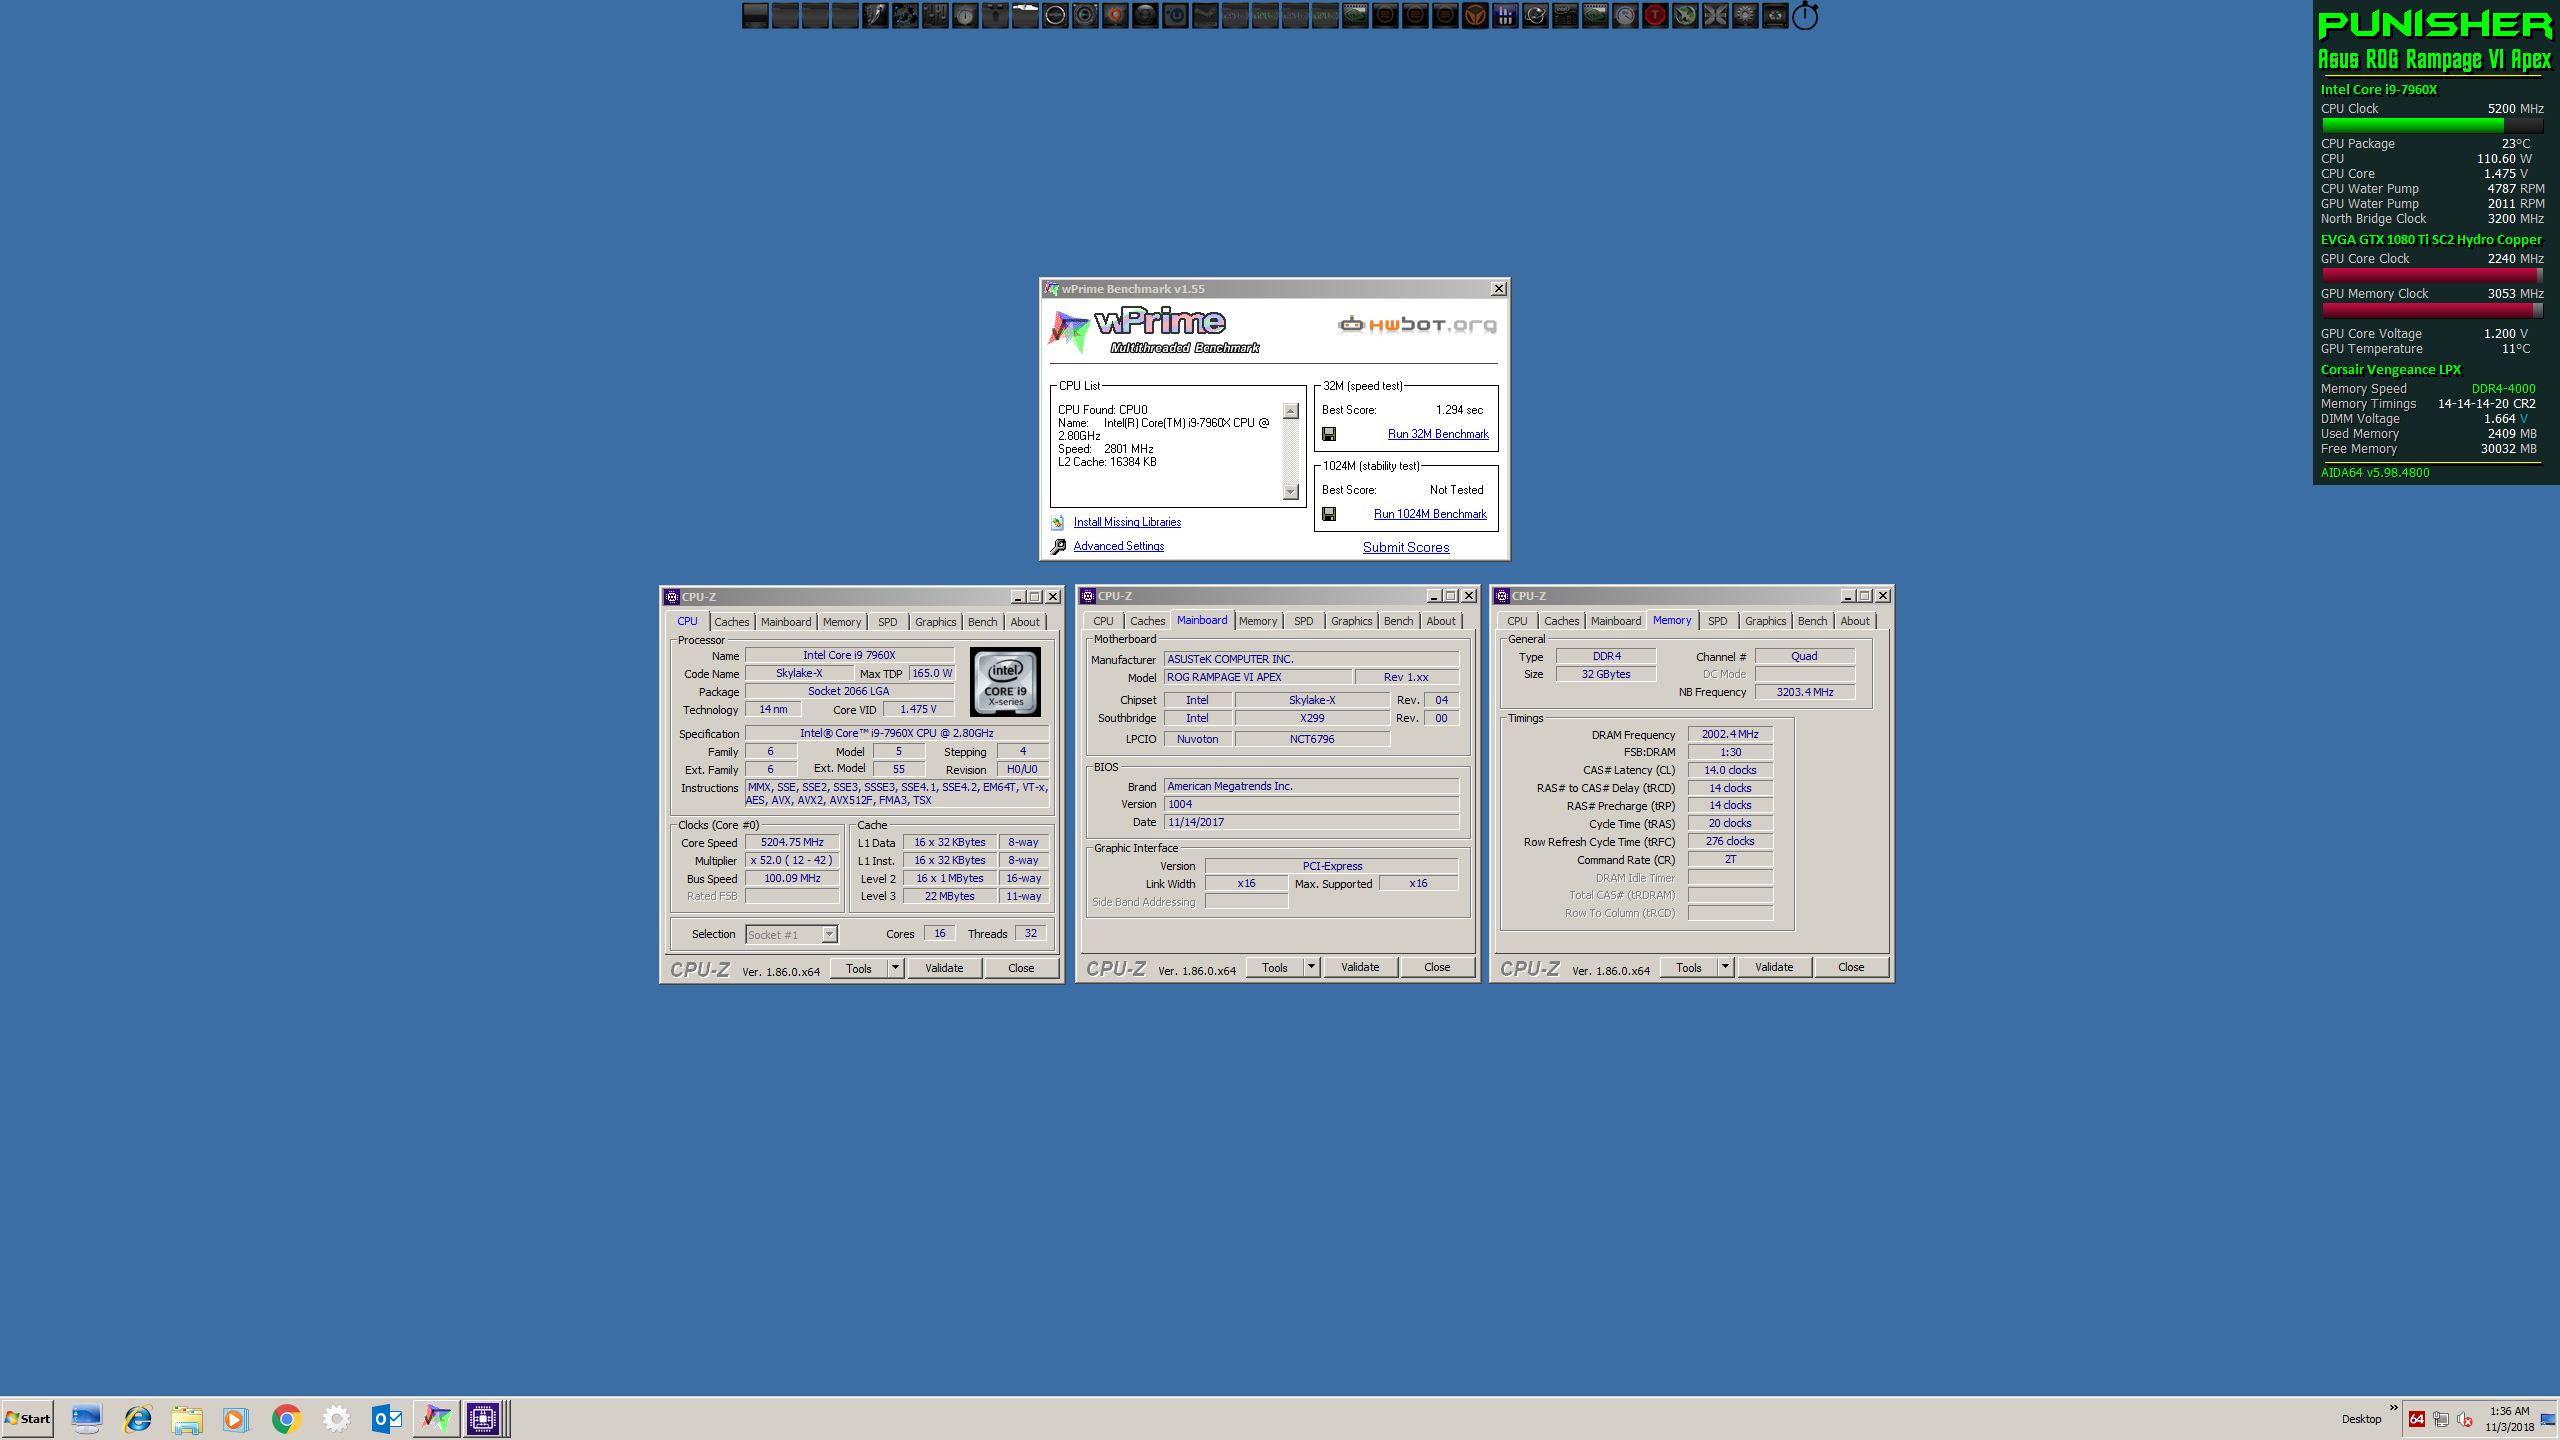Expand hidden taskbar toolbar chevron near Desktop
Image resolution: width=2560 pixels, height=1440 pixels.
tap(2393, 1407)
